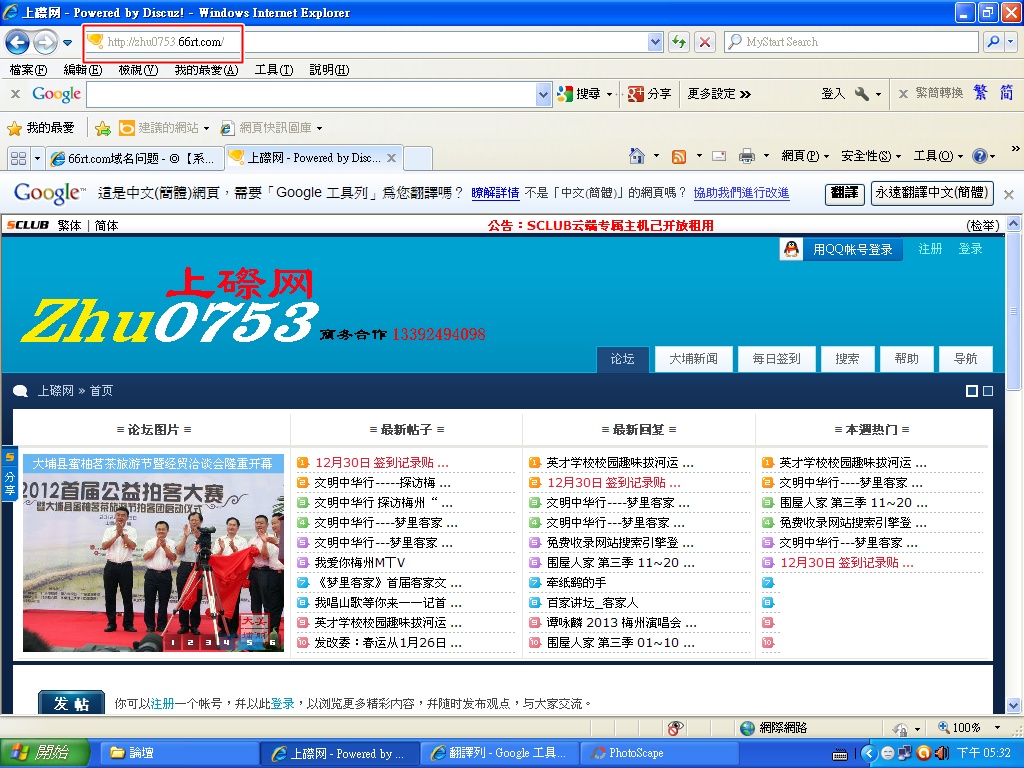Screen dimensions: 1024x768
Task: Open the recent pages dropdown arrow
Action: (67, 43)
